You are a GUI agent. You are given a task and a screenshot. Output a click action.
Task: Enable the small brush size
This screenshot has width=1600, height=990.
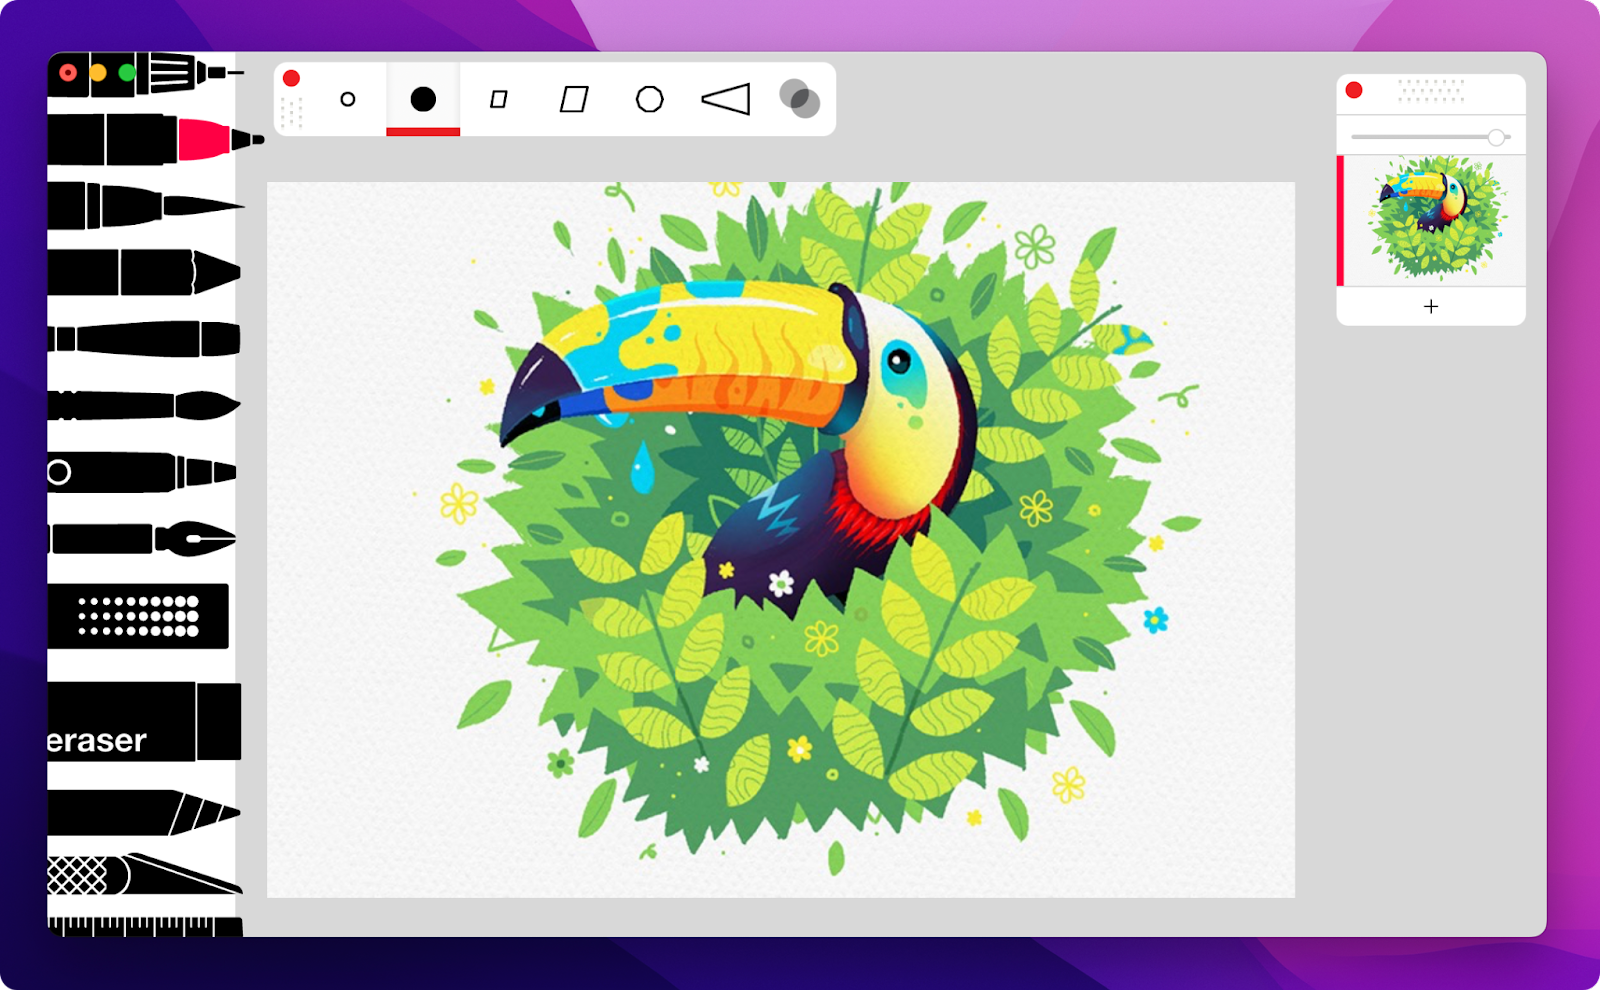tap(347, 99)
